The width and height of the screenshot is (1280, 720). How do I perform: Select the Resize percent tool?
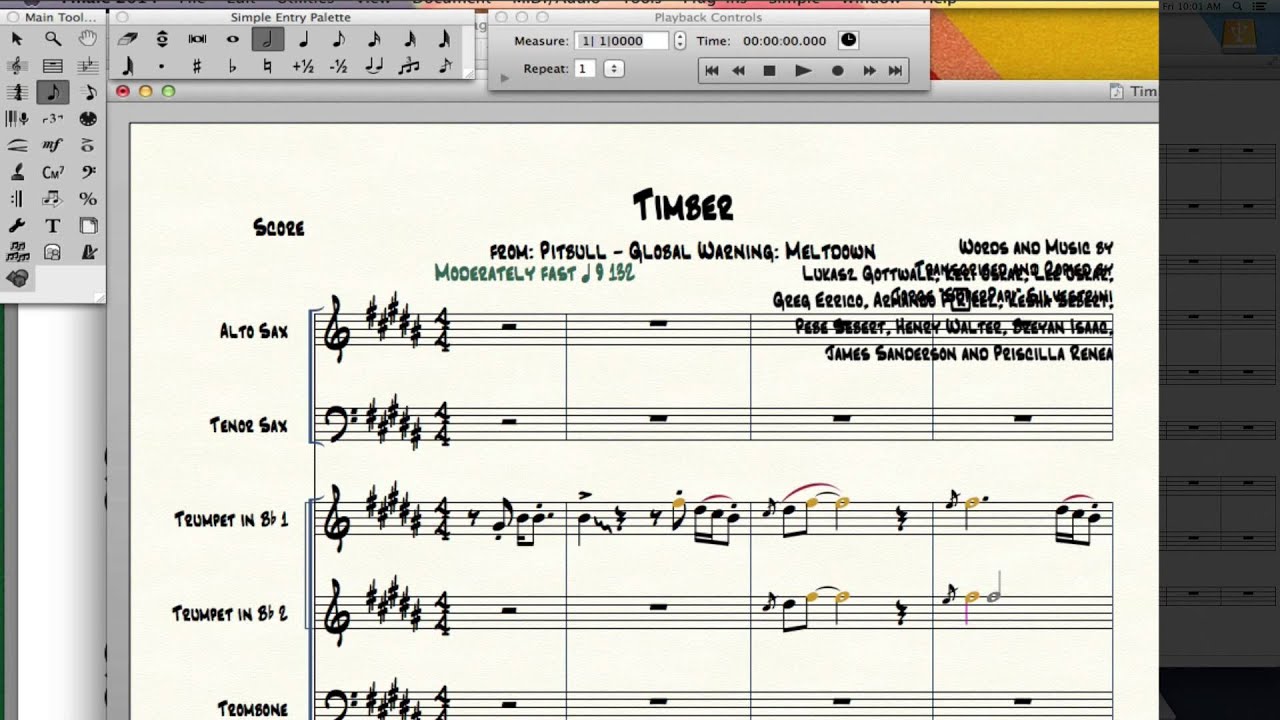[x=88, y=198]
